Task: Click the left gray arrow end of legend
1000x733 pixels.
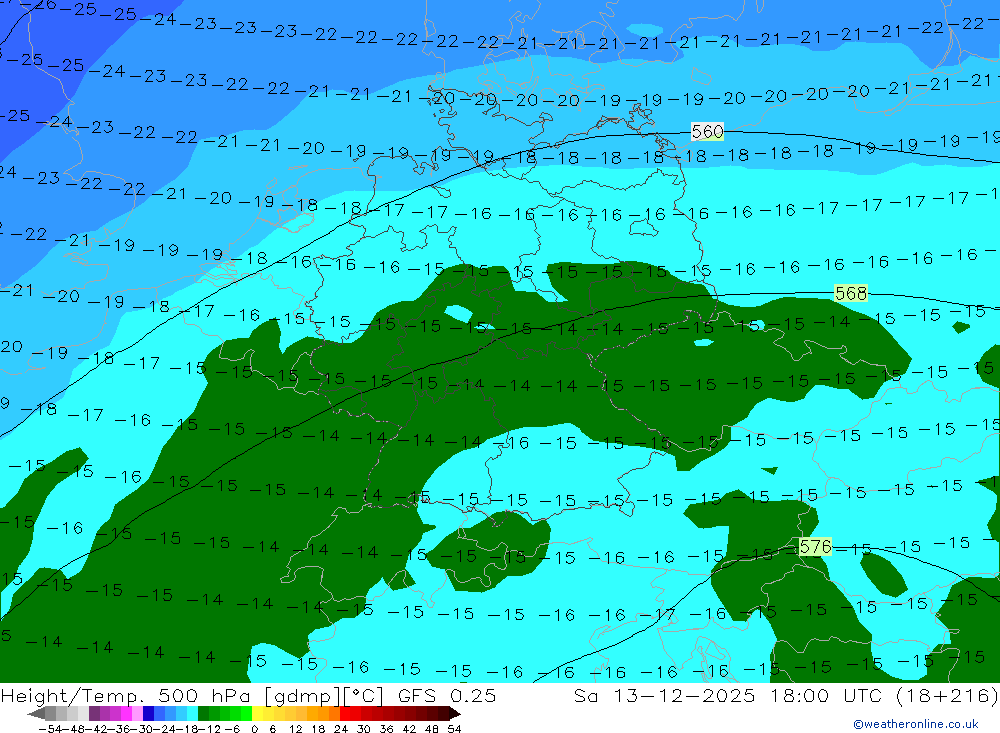Action: (x=36, y=714)
